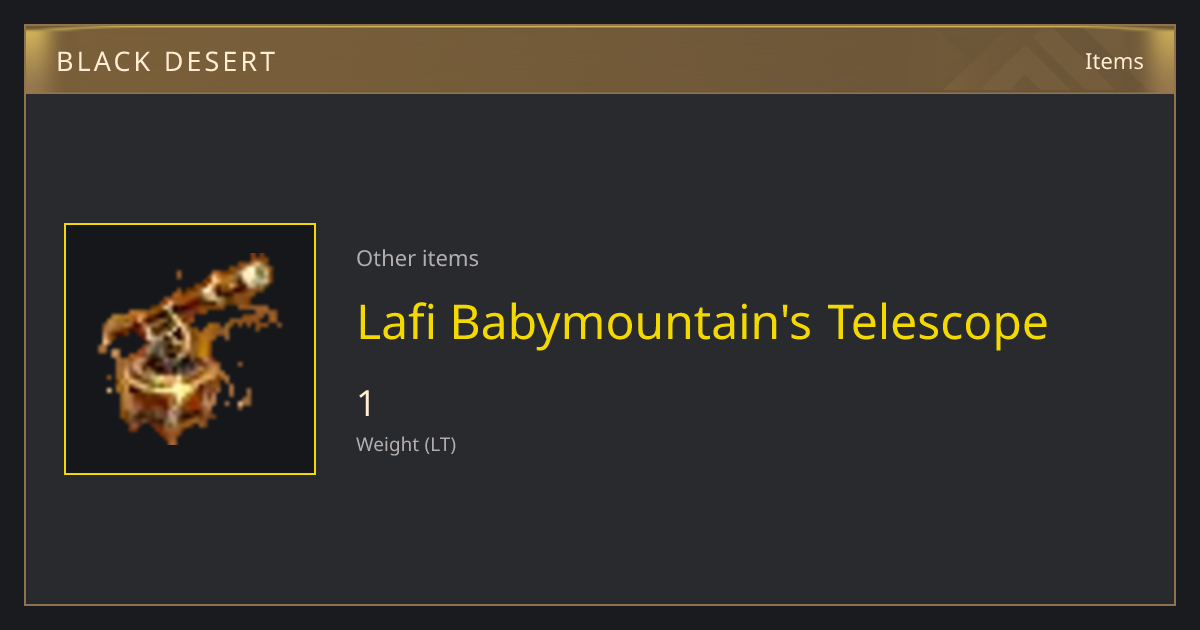Select the weight value 1
The width and height of the screenshot is (1200, 630).
click(x=365, y=404)
